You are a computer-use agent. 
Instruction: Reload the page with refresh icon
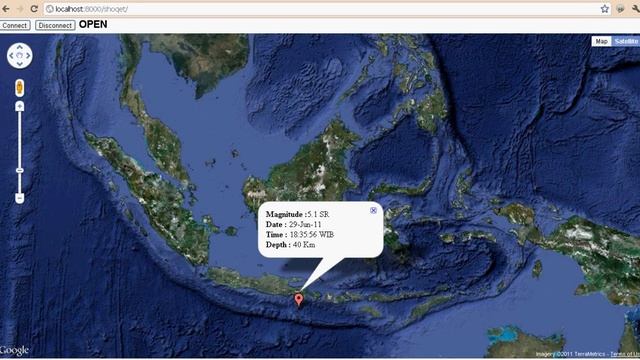coord(34,9)
